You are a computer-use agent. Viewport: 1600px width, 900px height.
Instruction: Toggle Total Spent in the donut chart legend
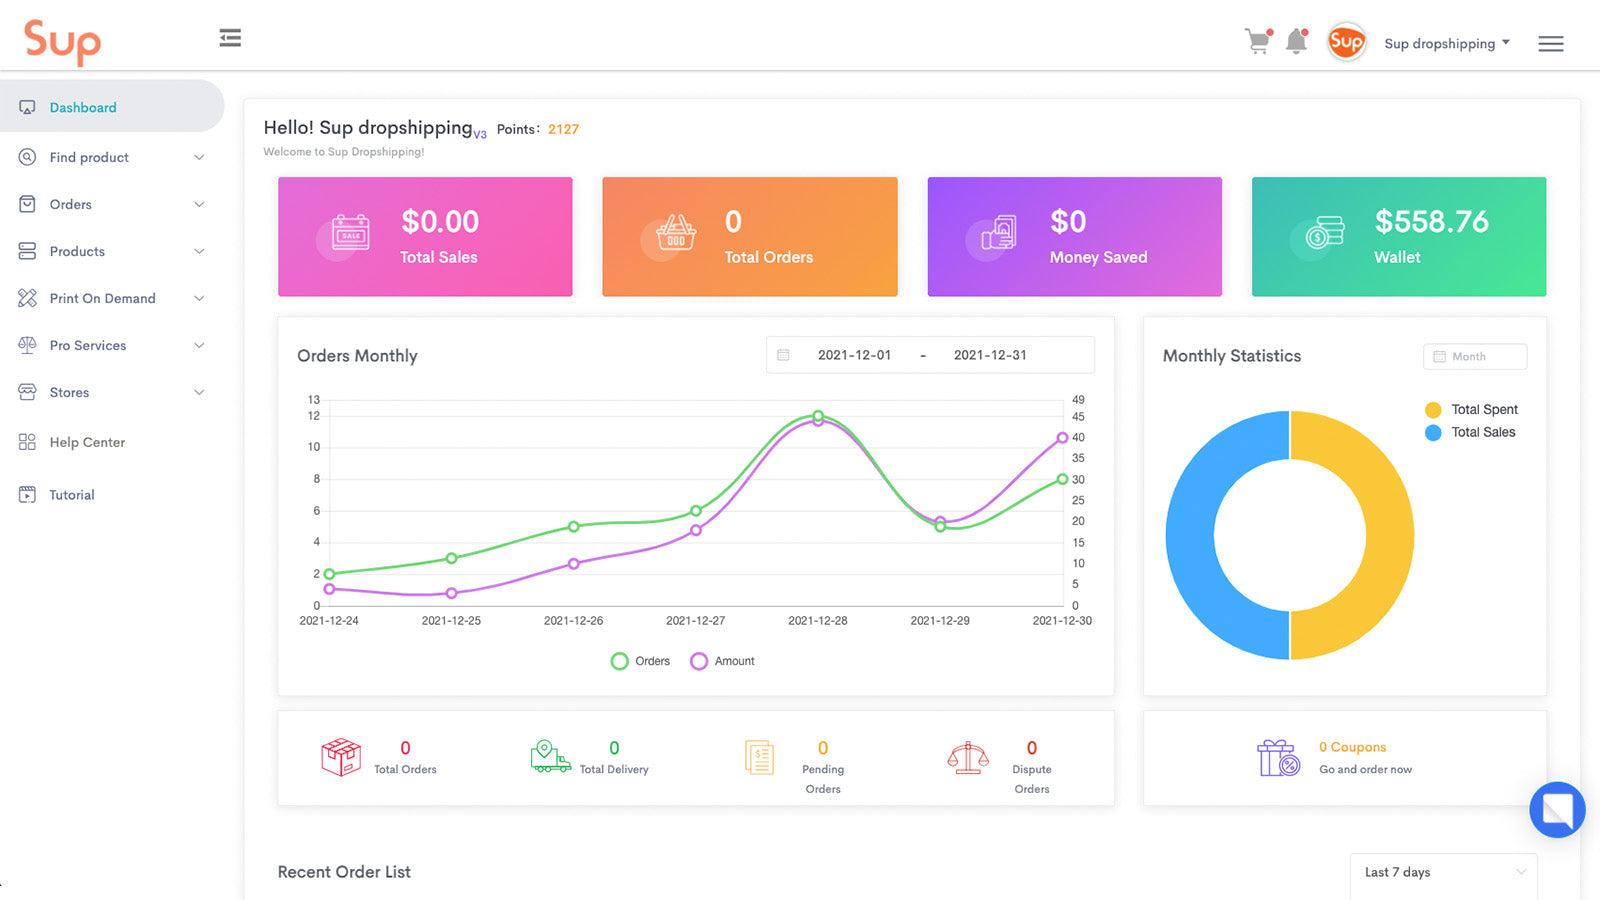(1471, 409)
